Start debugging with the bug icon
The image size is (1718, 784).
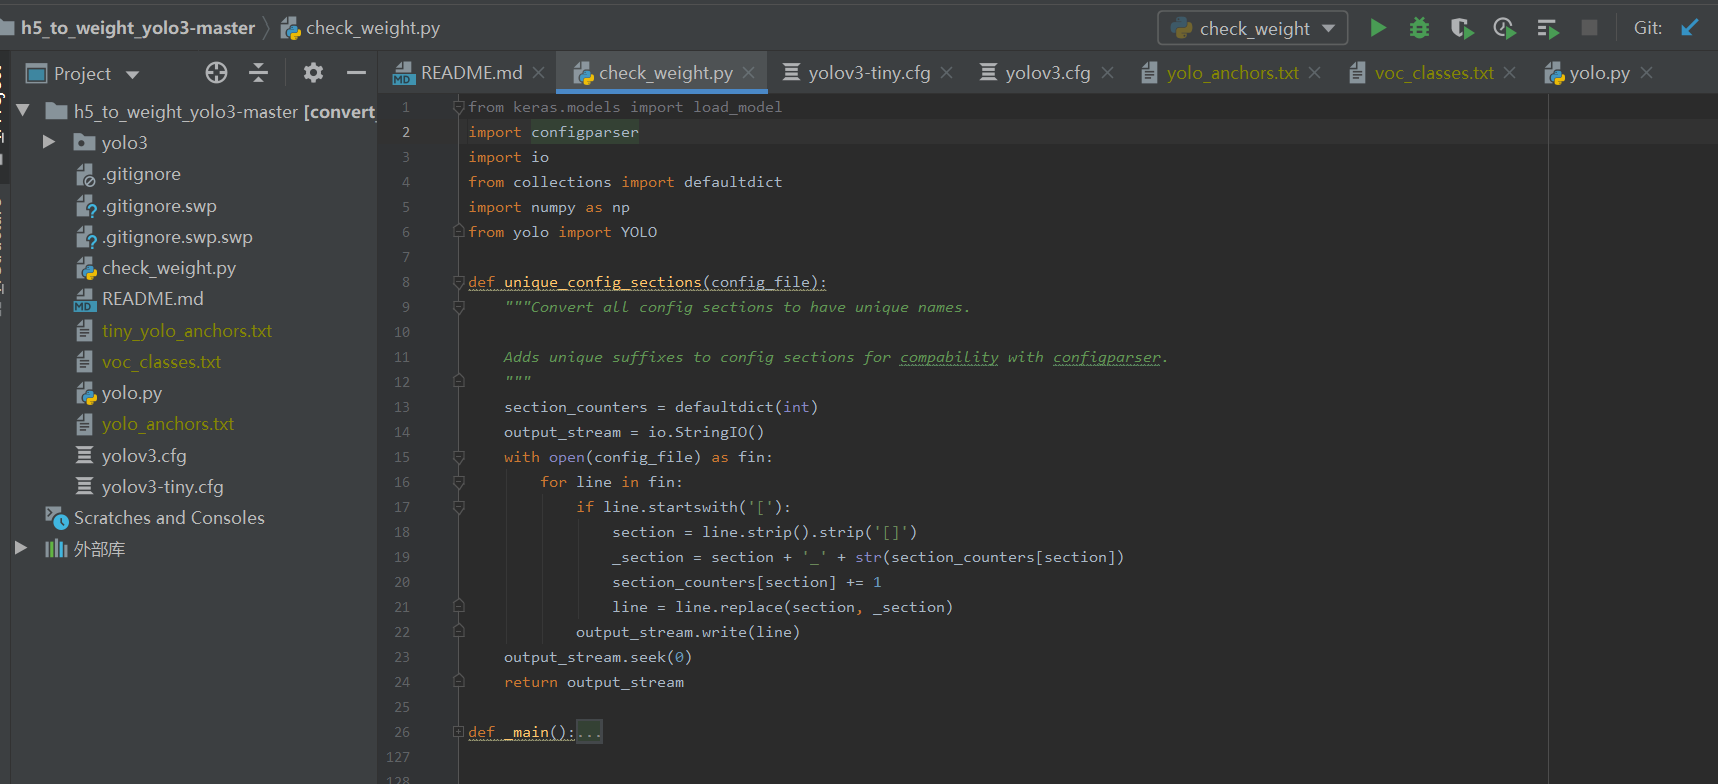tap(1419, 28)
